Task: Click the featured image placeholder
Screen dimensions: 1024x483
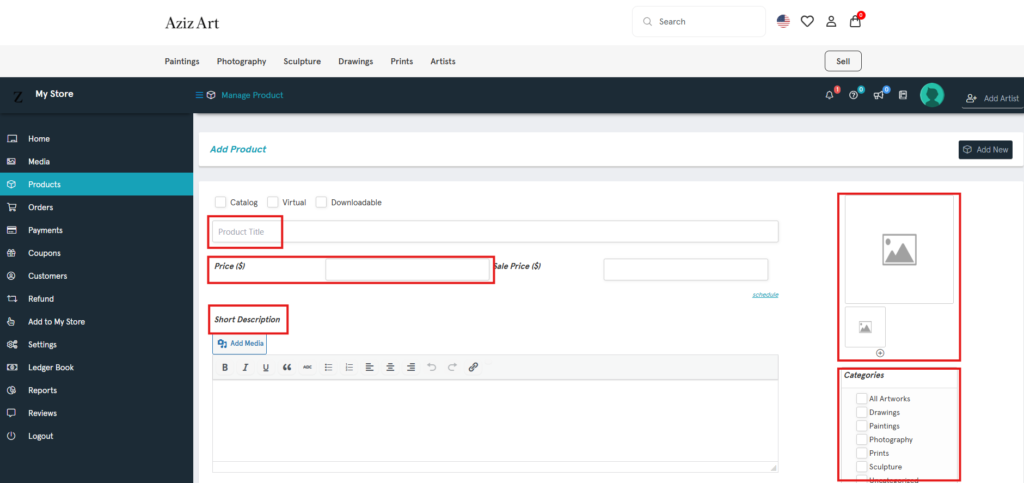Action: tap(899, 249)
